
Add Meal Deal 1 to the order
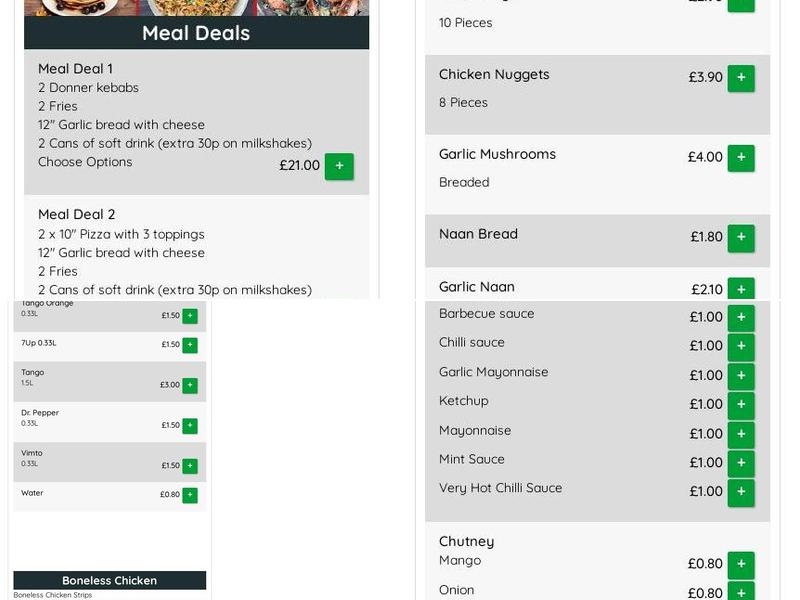339,166
